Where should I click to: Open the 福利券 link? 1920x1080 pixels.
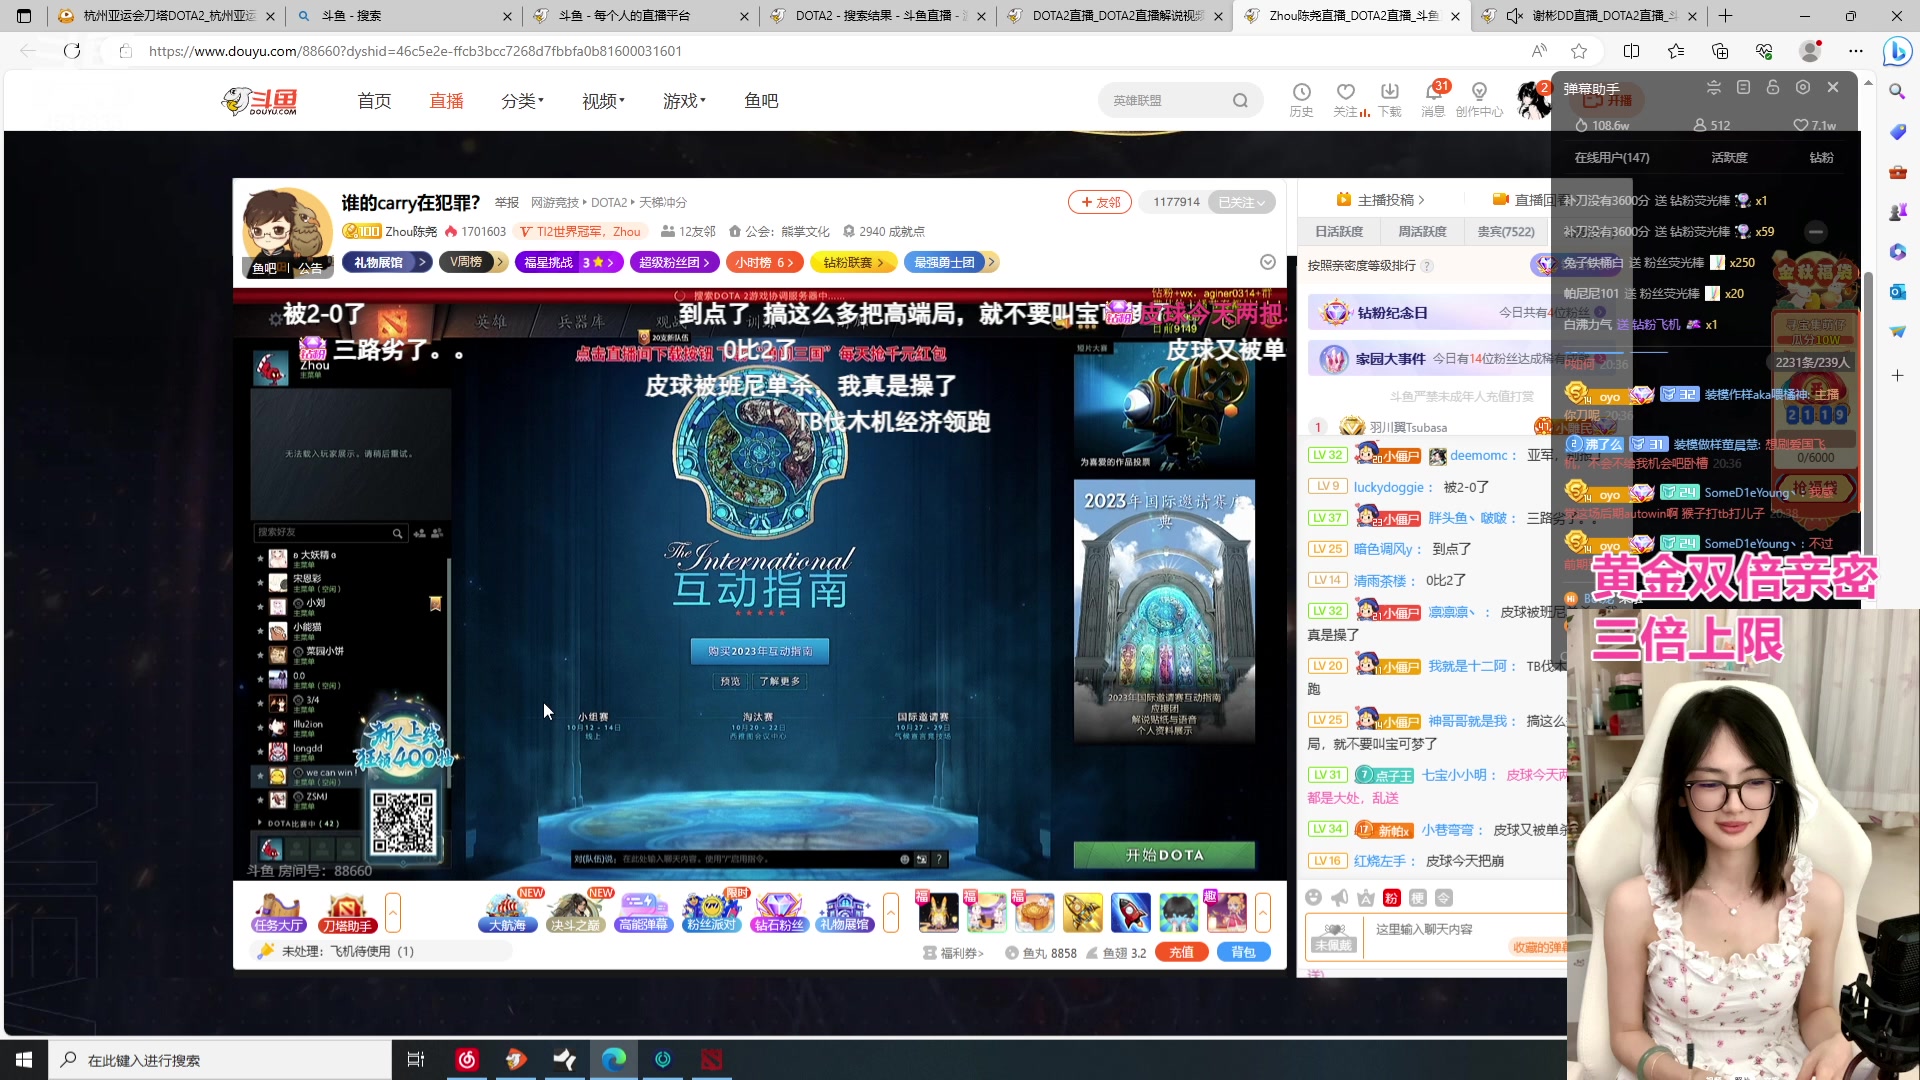tap(954, 953)
